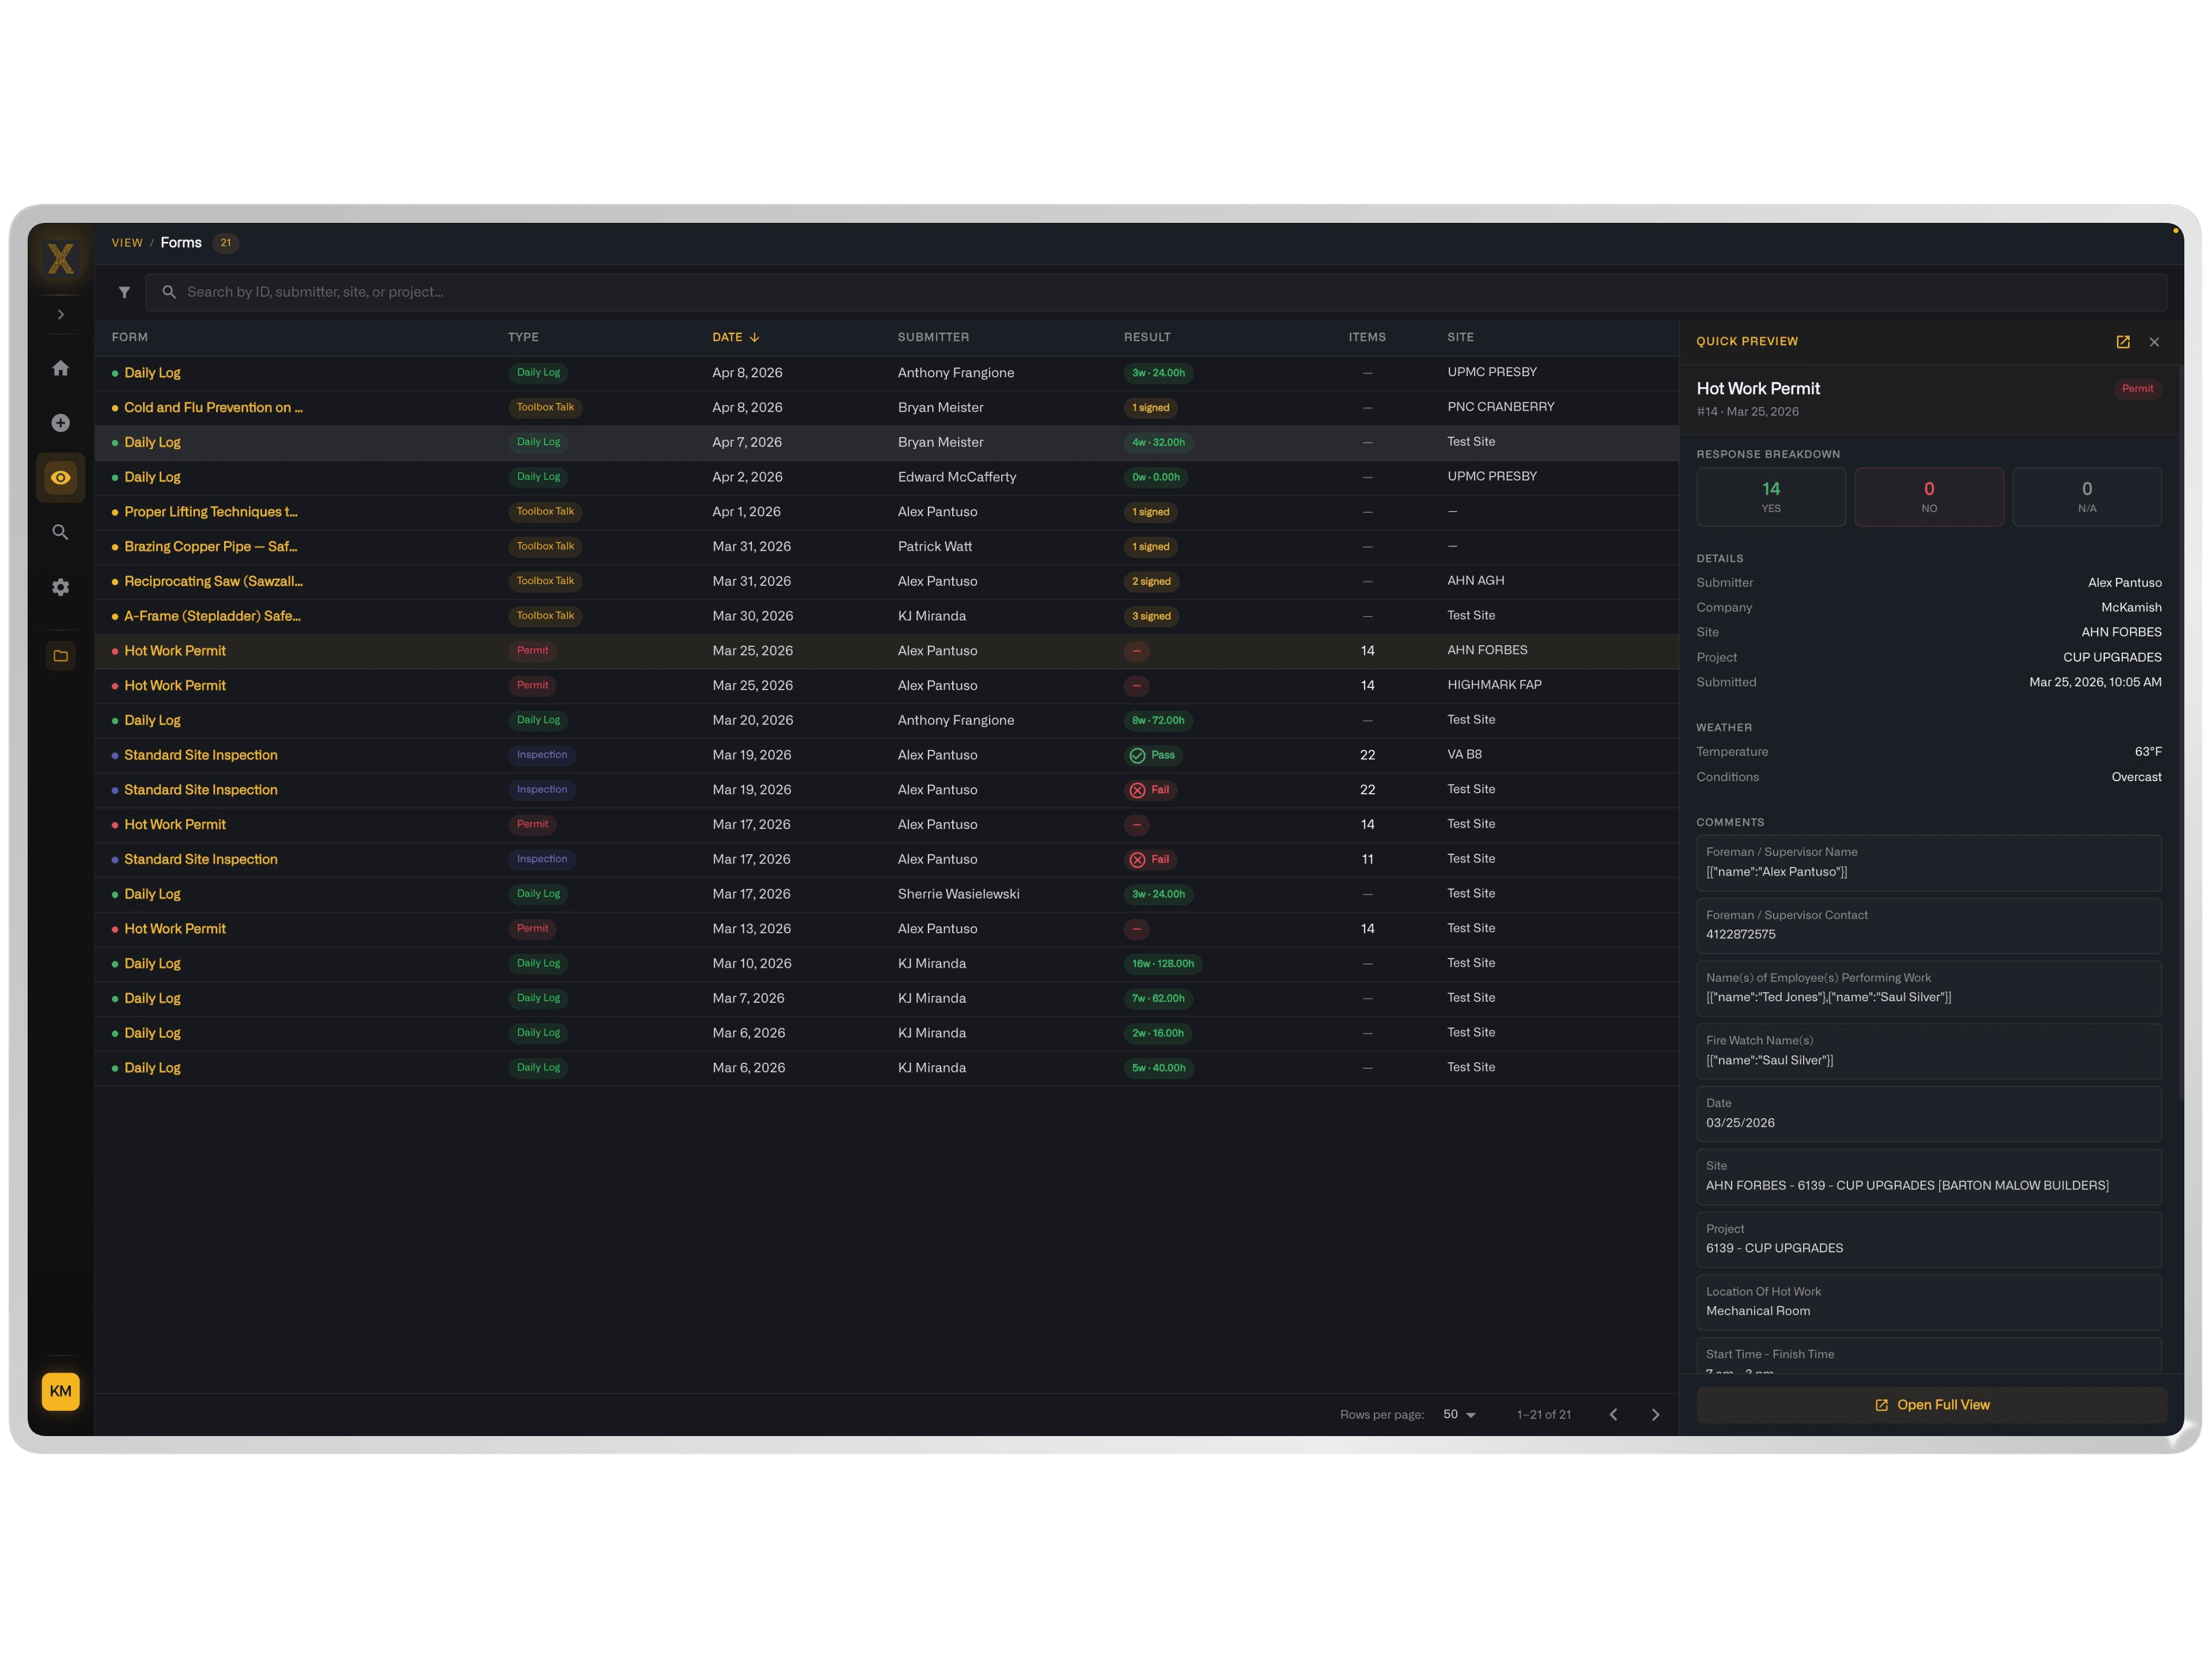Sort by FORM column header
This screenshot has width=2212, height=1659.
click(130, 338)
